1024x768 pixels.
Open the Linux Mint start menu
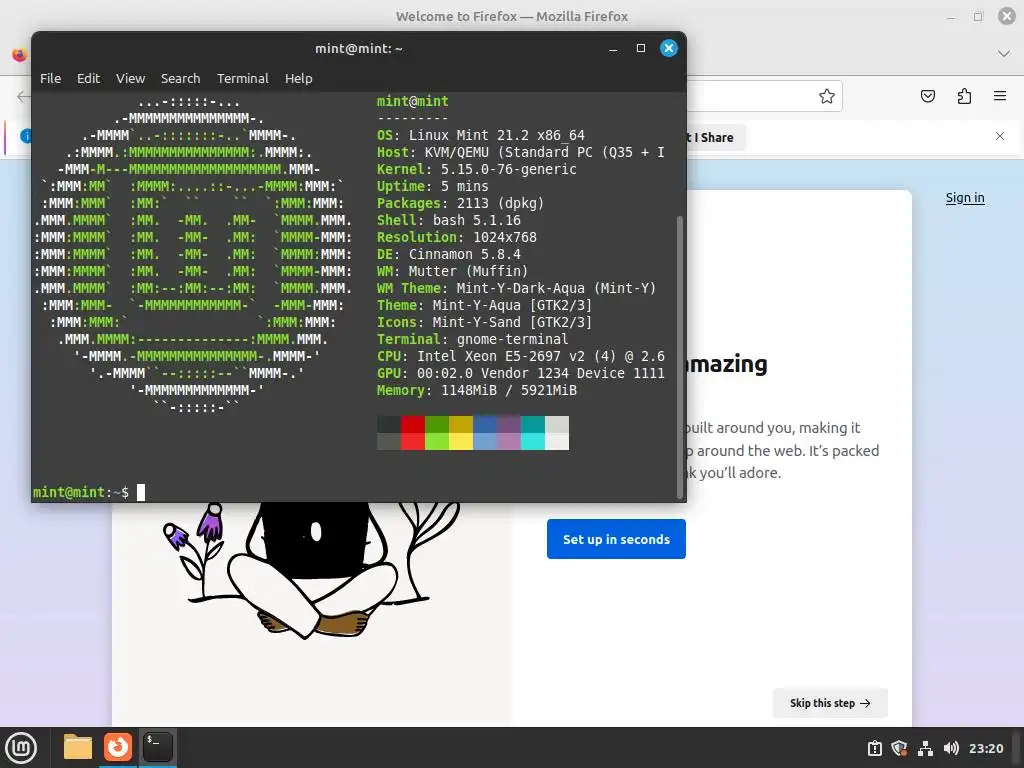pos(22,748)
